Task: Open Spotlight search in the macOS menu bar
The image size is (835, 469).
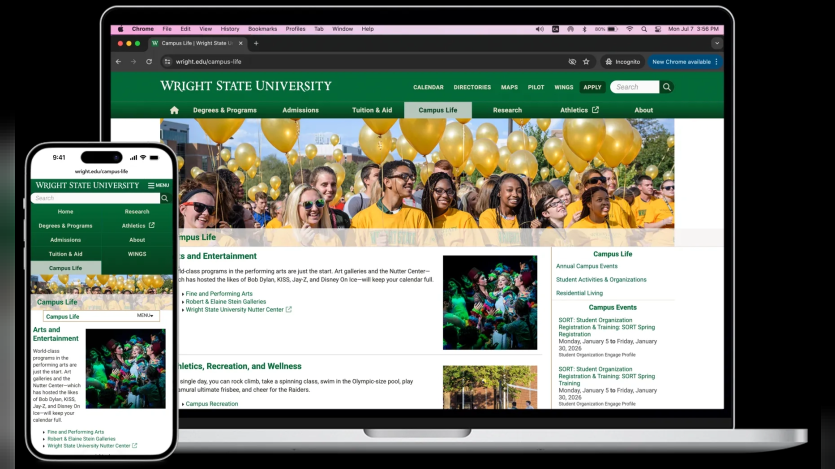Action: [644, 29]
